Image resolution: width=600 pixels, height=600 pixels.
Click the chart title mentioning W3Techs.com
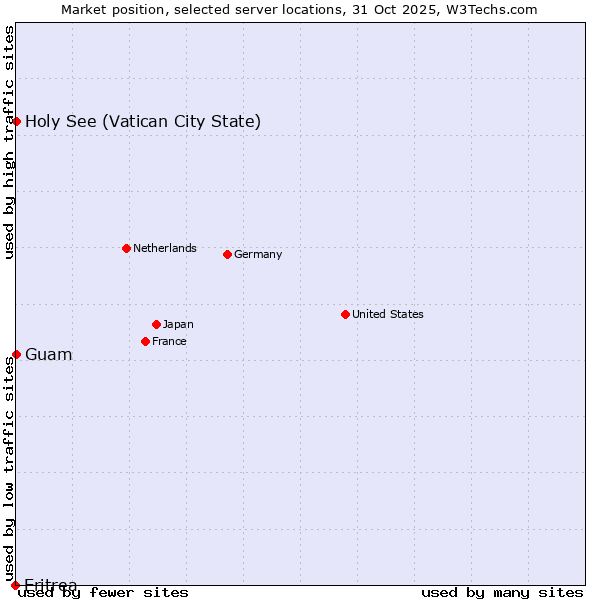pyautogui.click(x=299, y=9)
